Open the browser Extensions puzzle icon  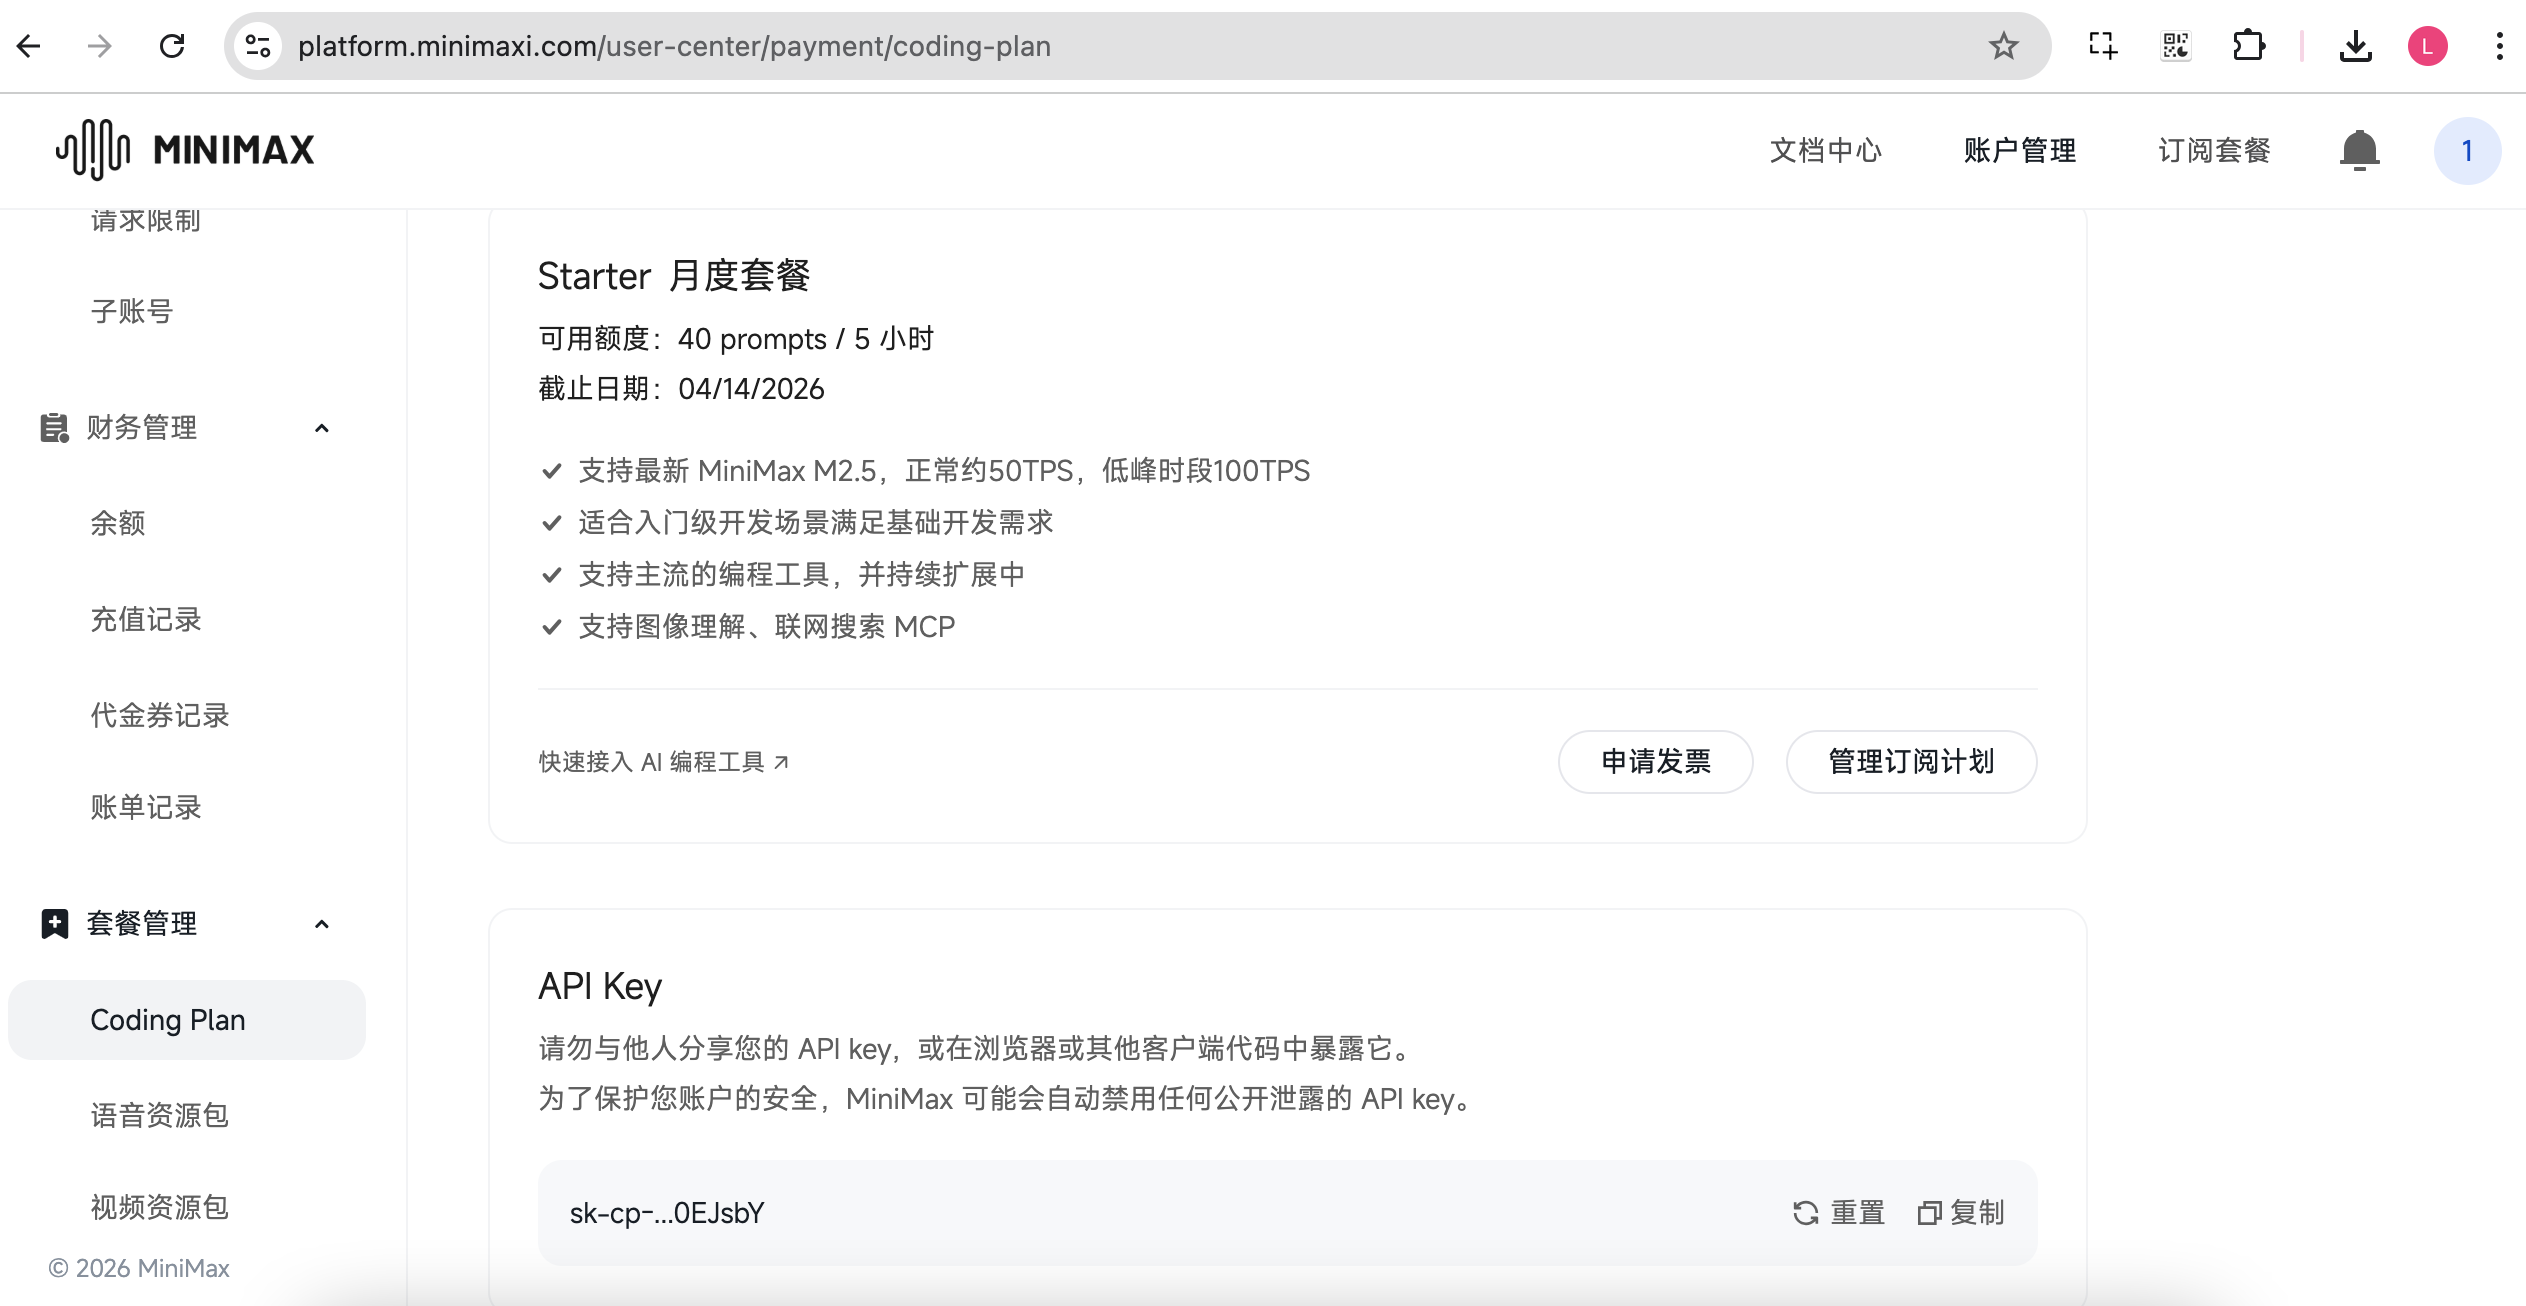coord(2250,46)
